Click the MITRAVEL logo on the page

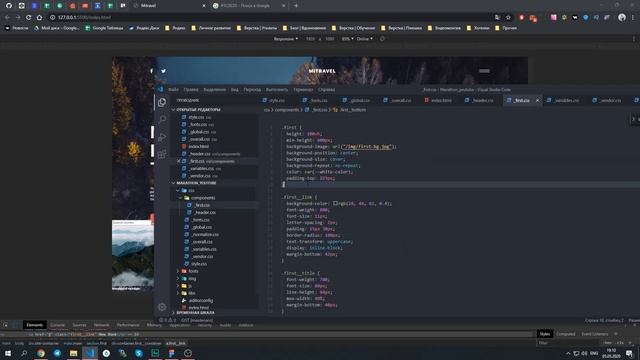322,71
